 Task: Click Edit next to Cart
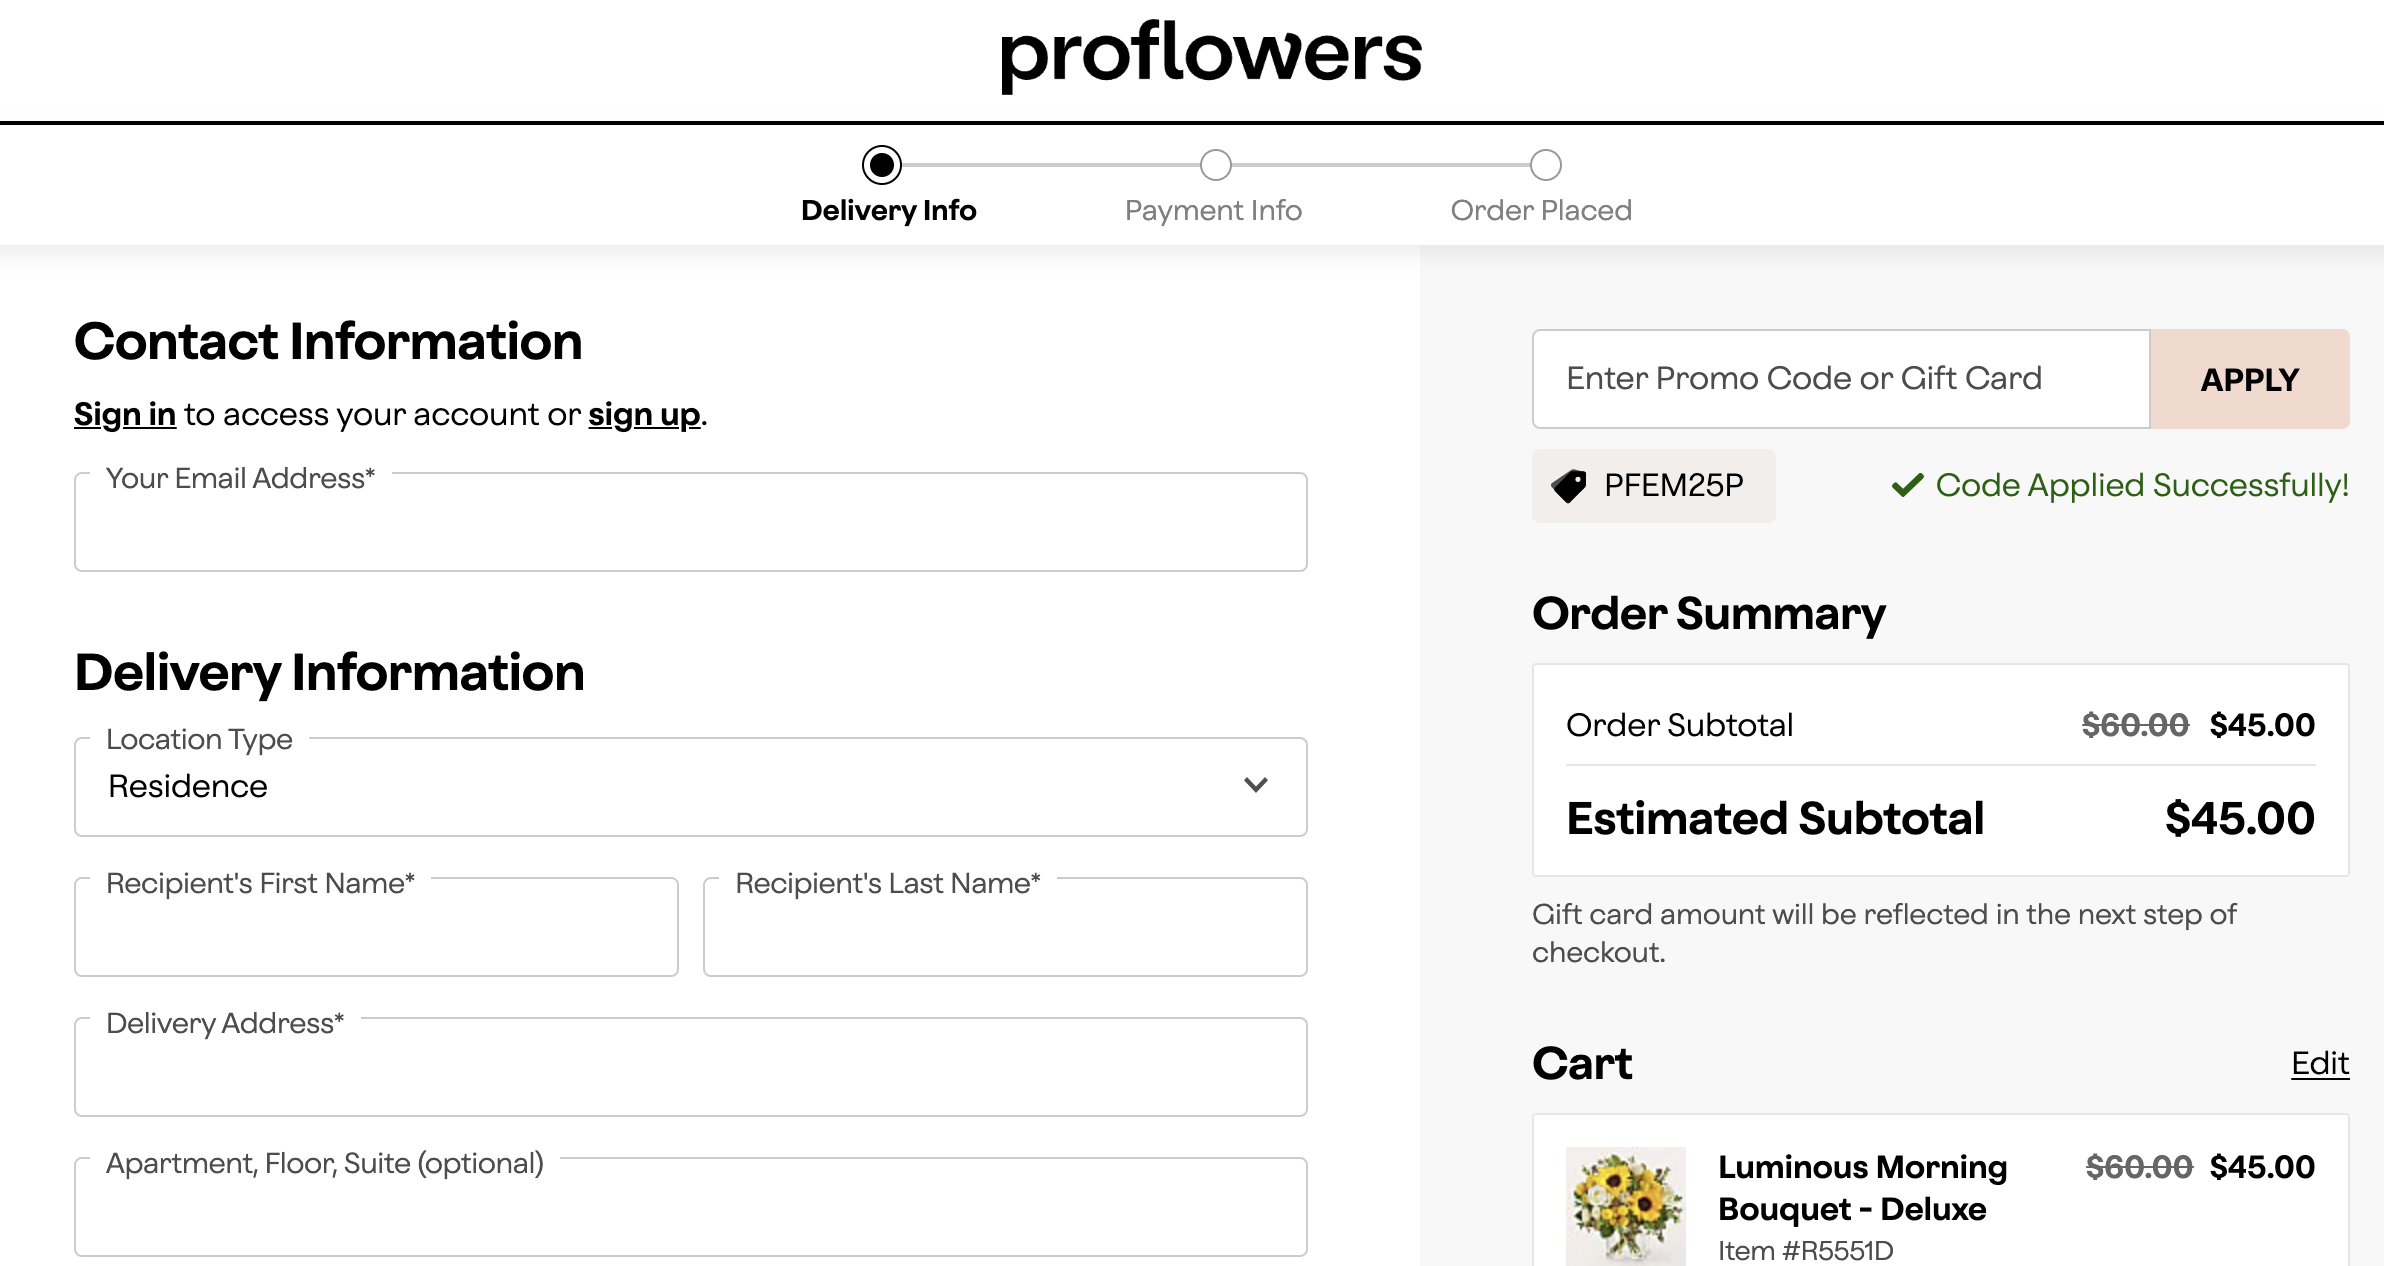tap(2320, 1064)
